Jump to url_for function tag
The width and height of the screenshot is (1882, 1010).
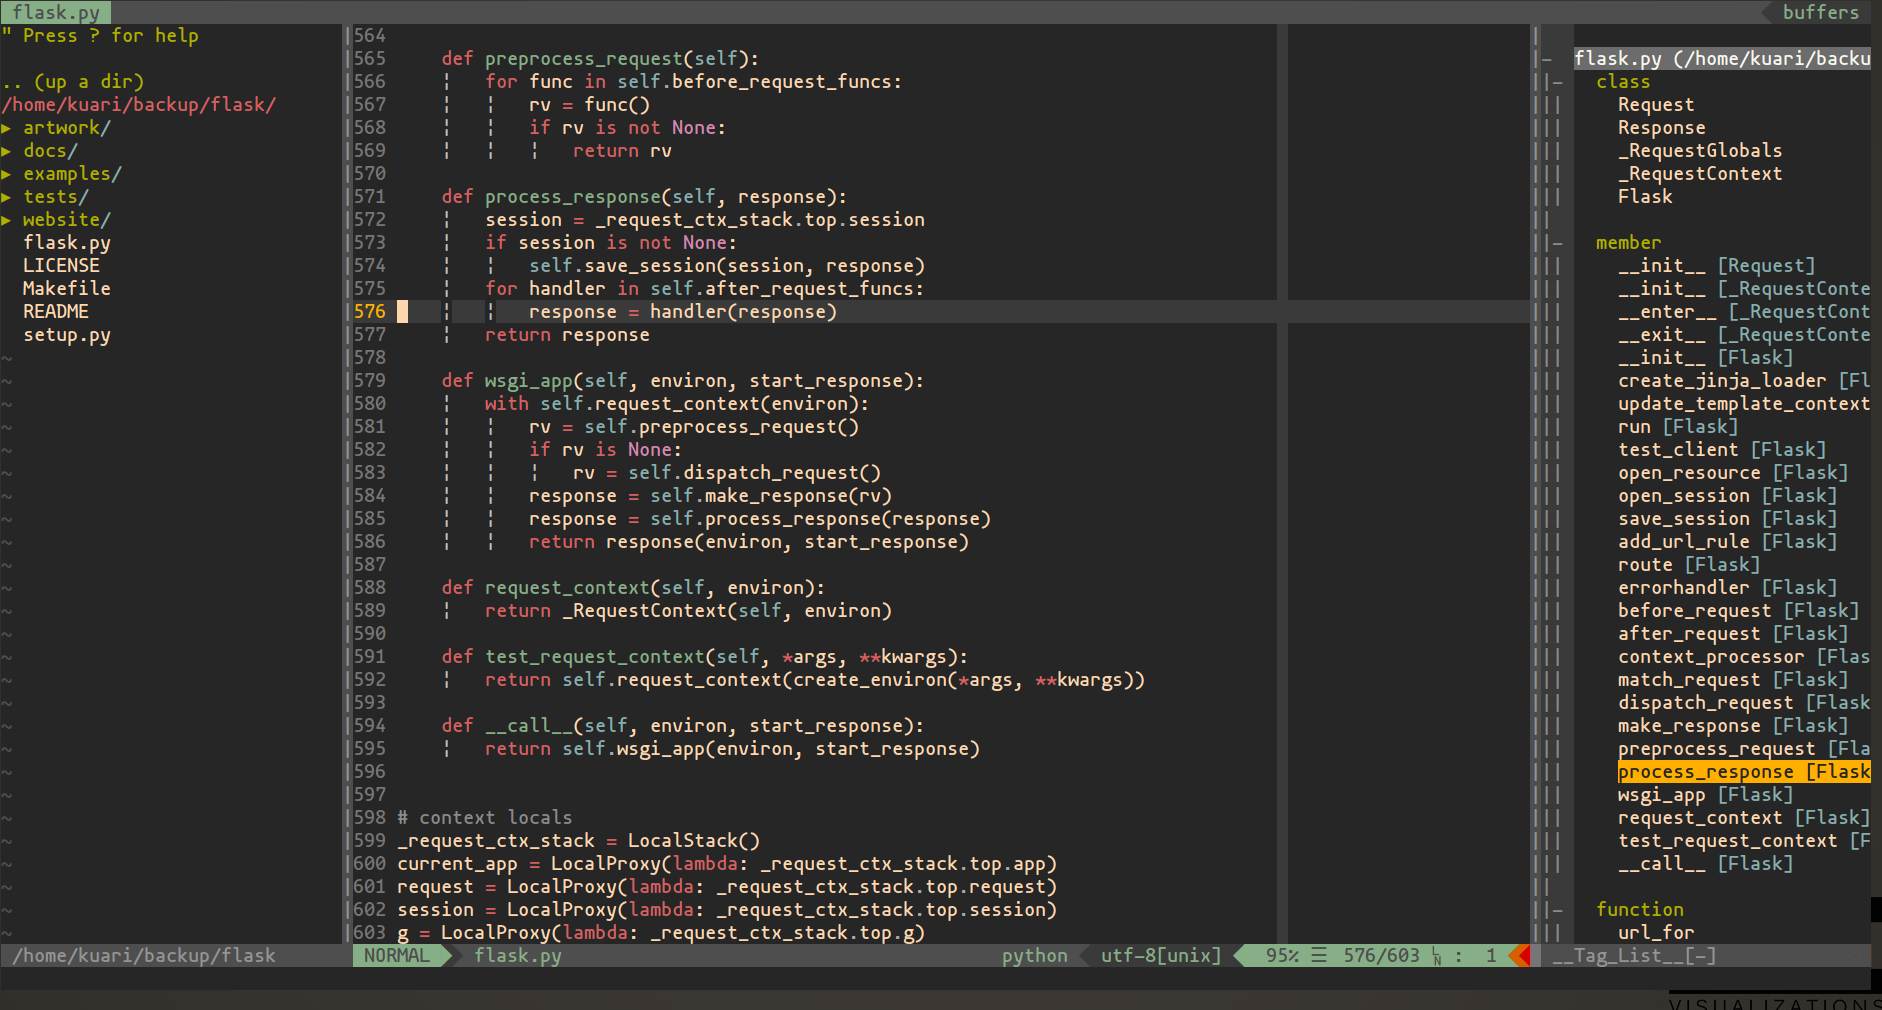(1656, 933)
